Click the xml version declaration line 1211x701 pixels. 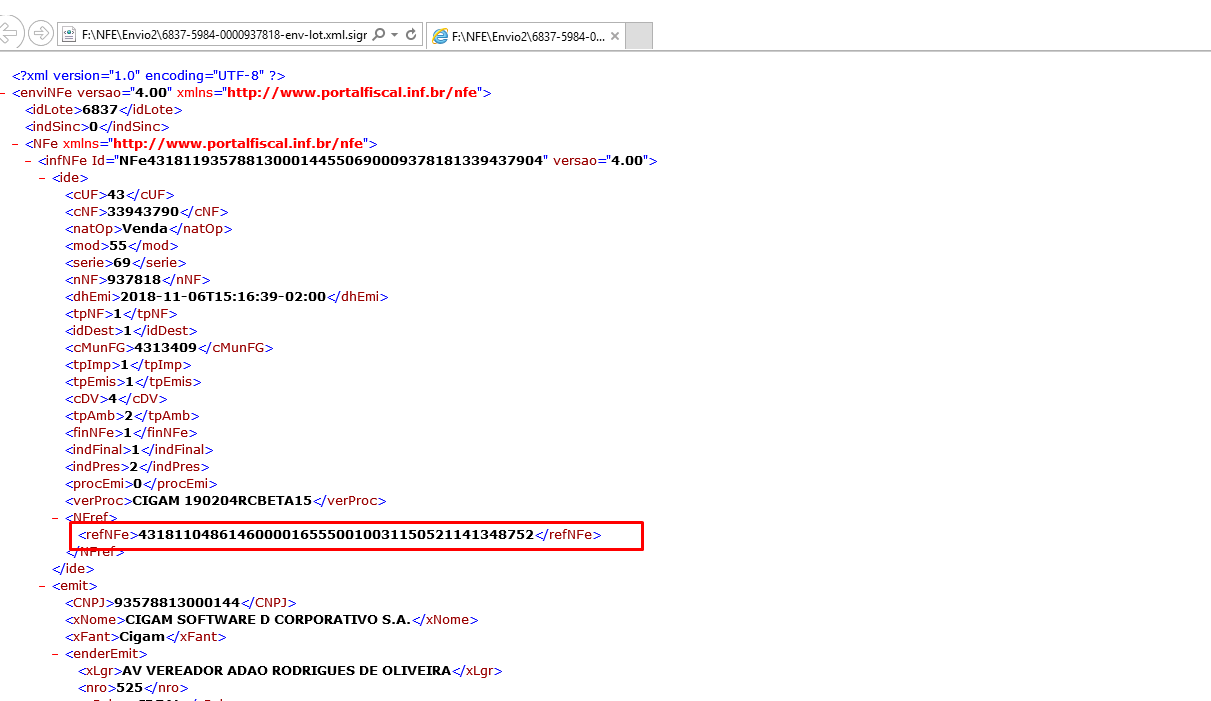coord(149,75)
